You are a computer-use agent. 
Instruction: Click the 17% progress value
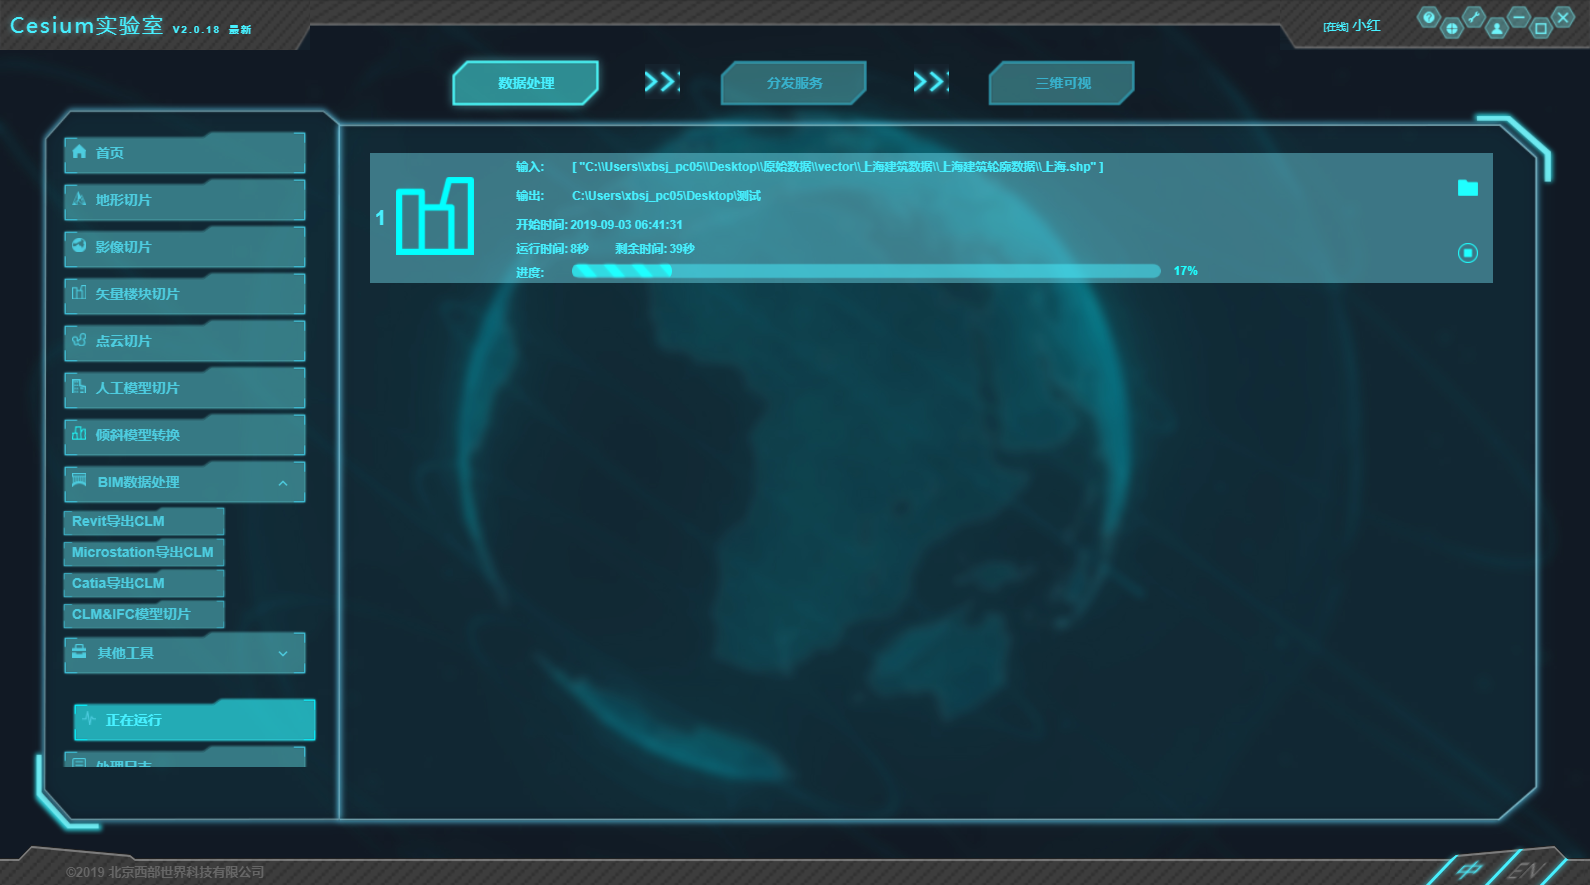[1185, 271]
